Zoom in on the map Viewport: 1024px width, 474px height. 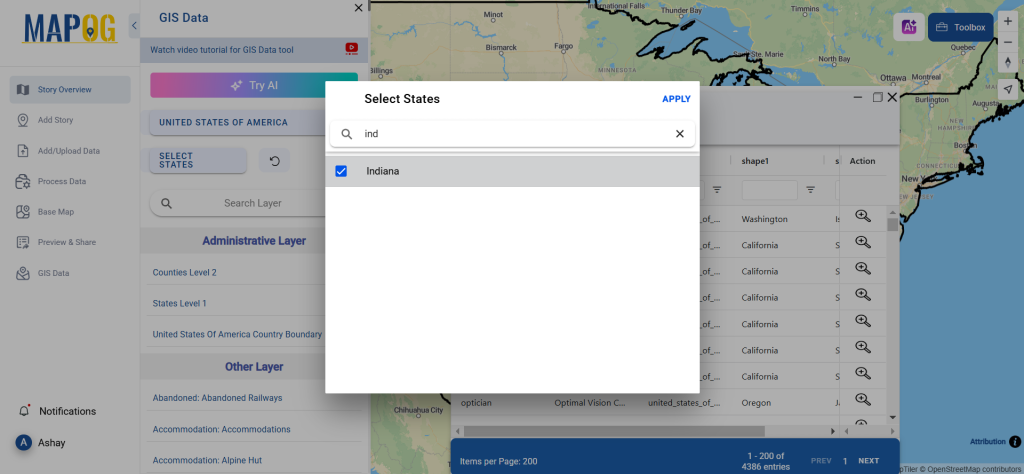click(x=1008, y=22)
